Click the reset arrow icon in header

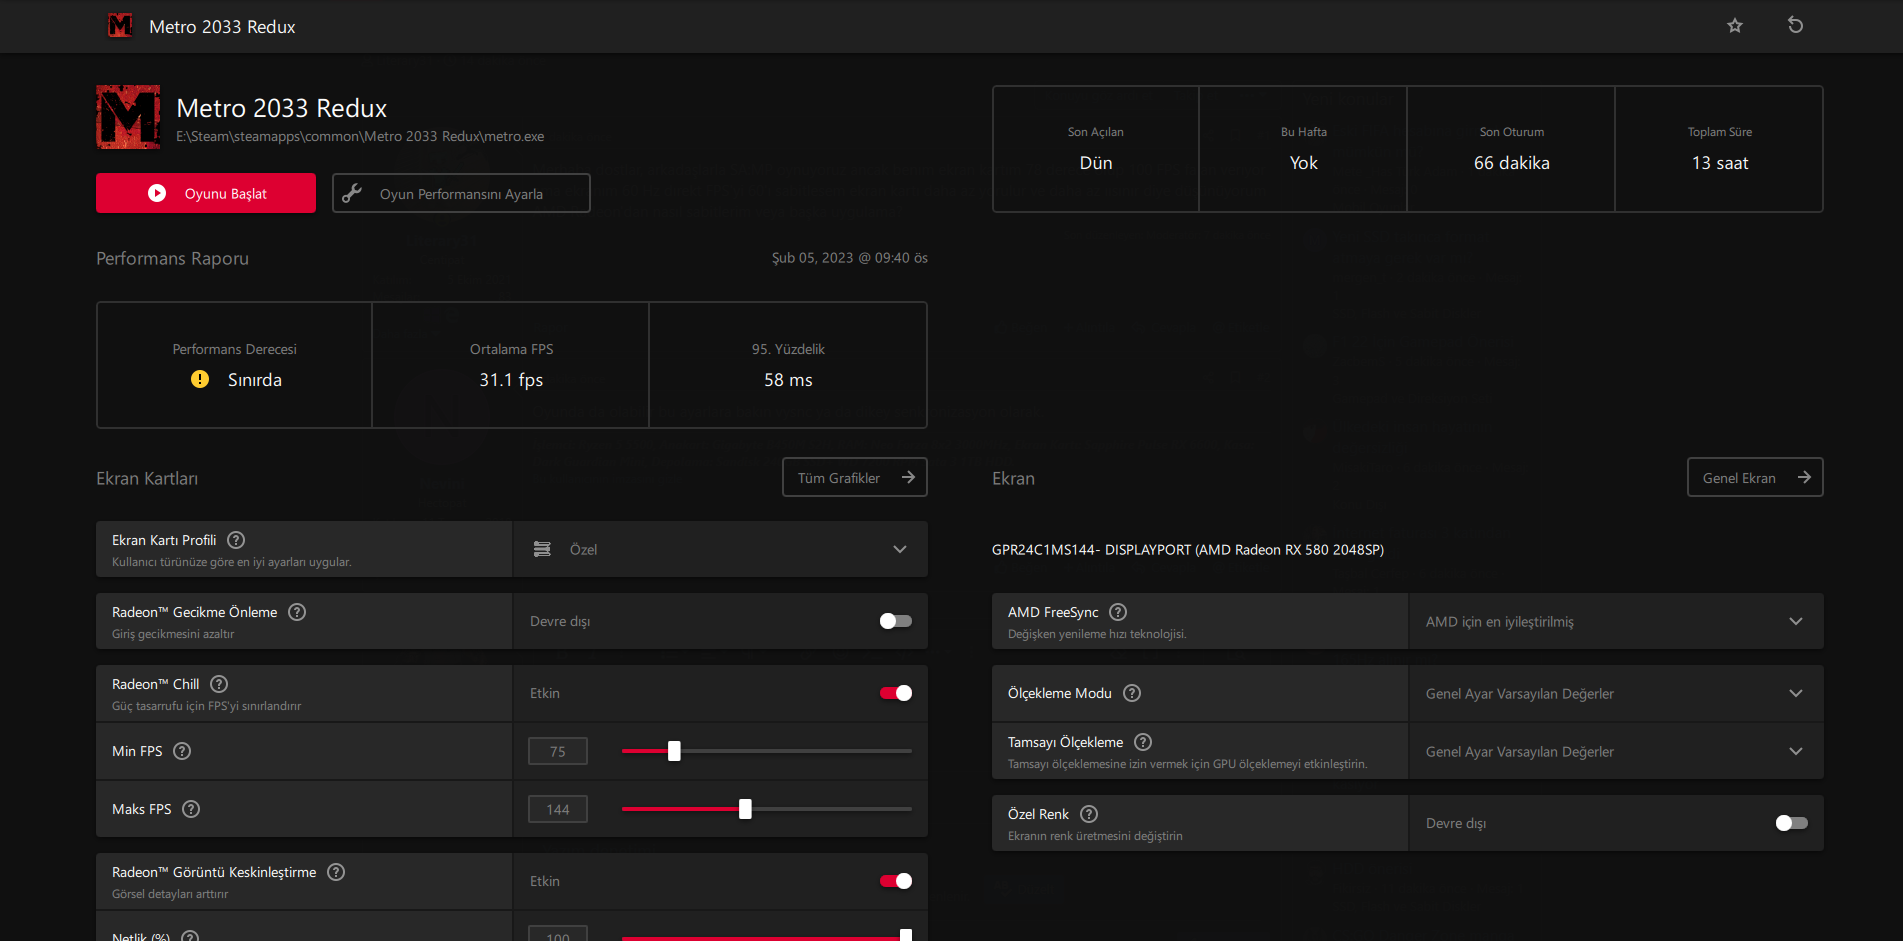(1795, 25)
